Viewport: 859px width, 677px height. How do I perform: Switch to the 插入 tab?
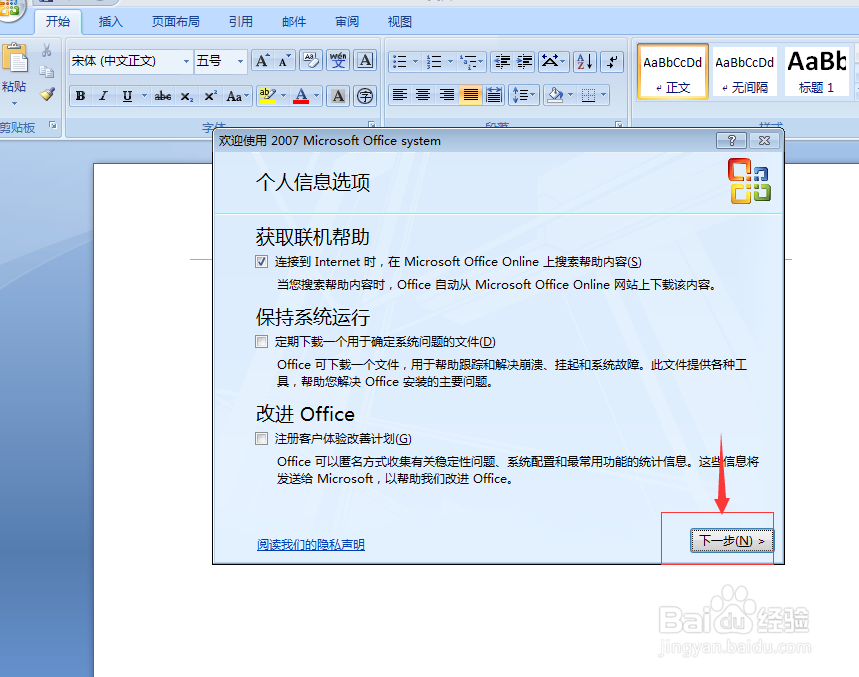[x=111, y=22]
